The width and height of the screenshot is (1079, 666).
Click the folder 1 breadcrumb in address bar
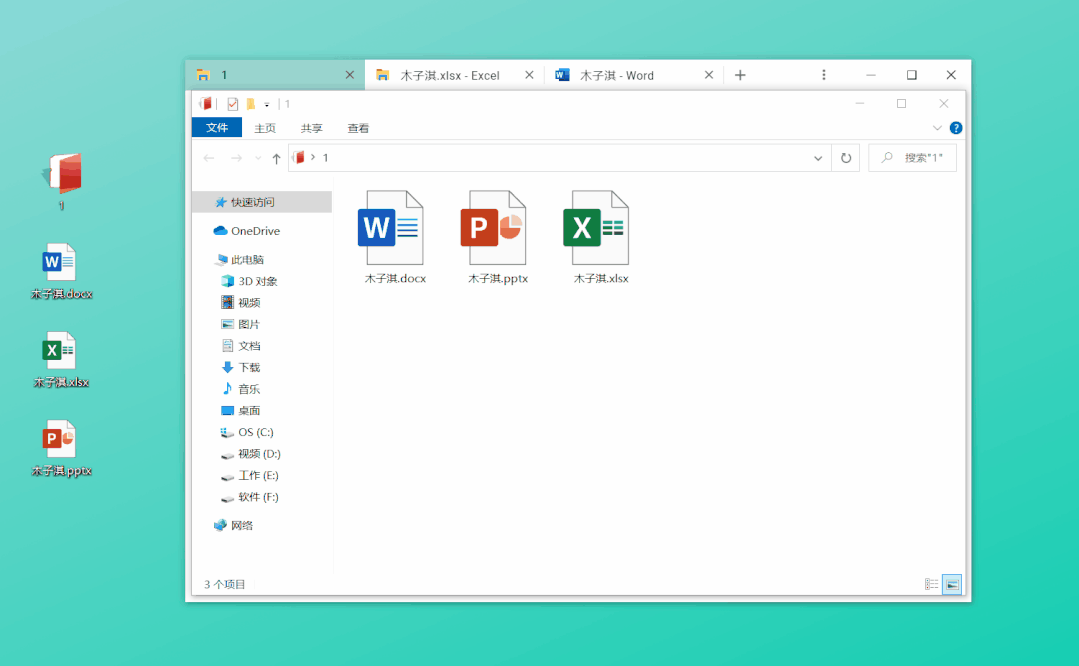point(325,158)
